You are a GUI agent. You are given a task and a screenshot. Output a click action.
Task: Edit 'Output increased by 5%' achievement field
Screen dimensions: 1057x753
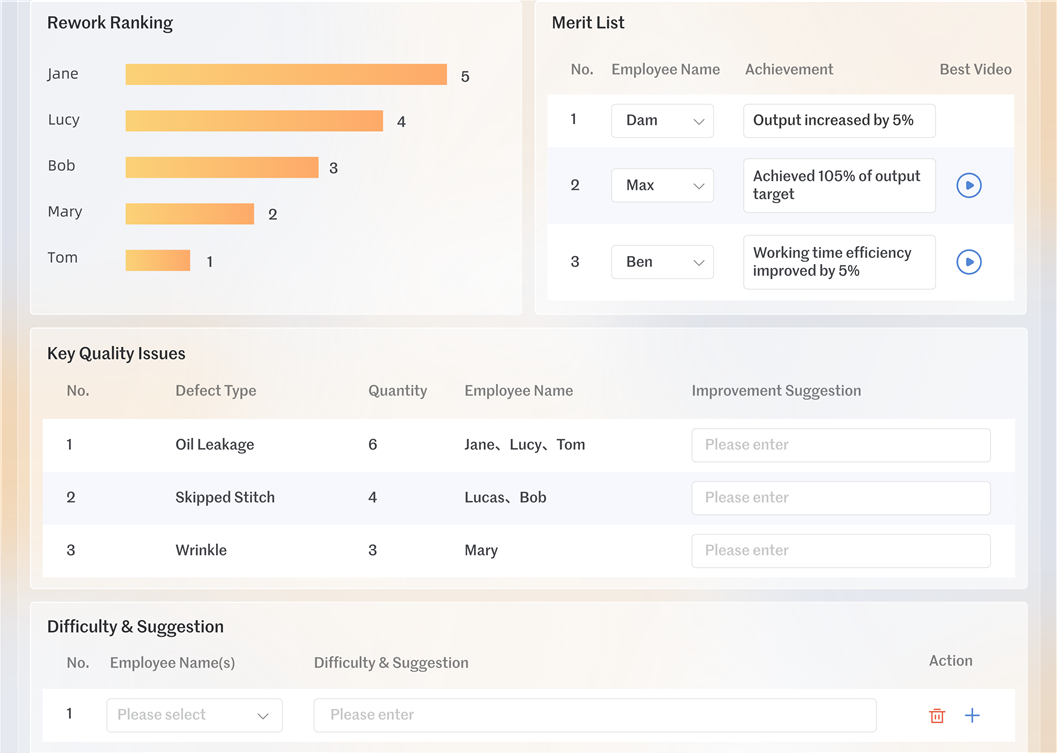tap(838, 121)
